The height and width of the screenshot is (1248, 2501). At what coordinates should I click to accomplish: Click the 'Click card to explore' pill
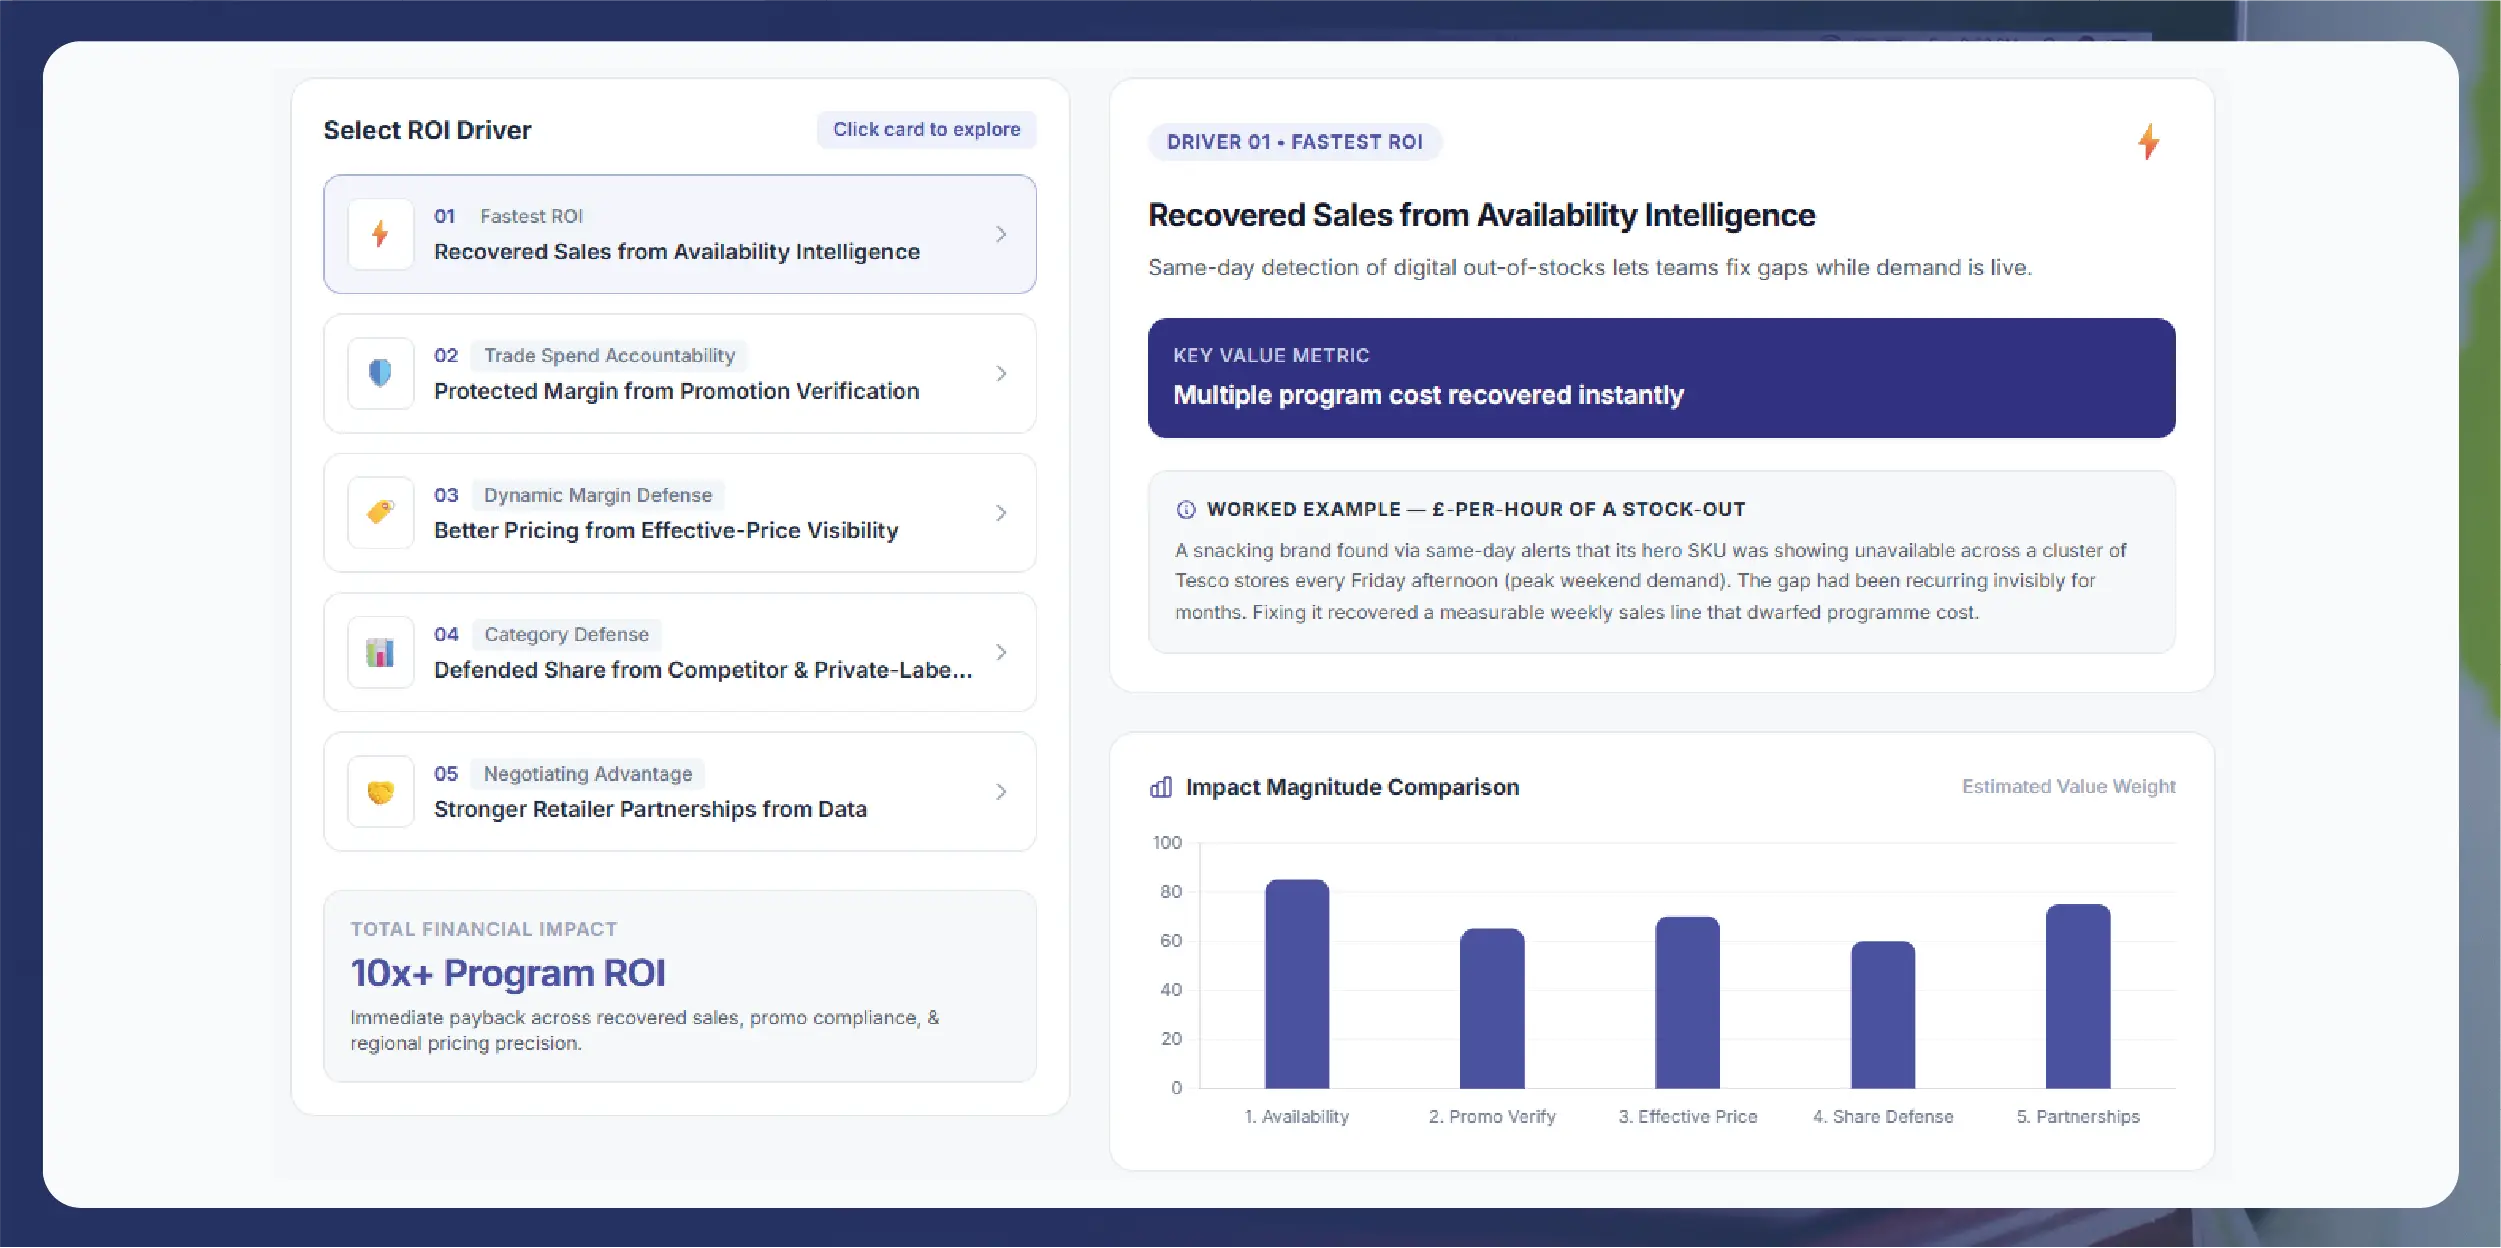927,130
